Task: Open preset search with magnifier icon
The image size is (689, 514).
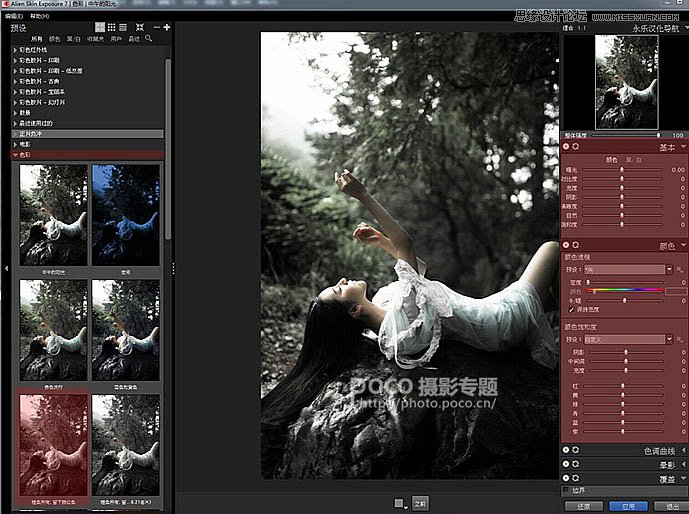Action: (149, 38)
